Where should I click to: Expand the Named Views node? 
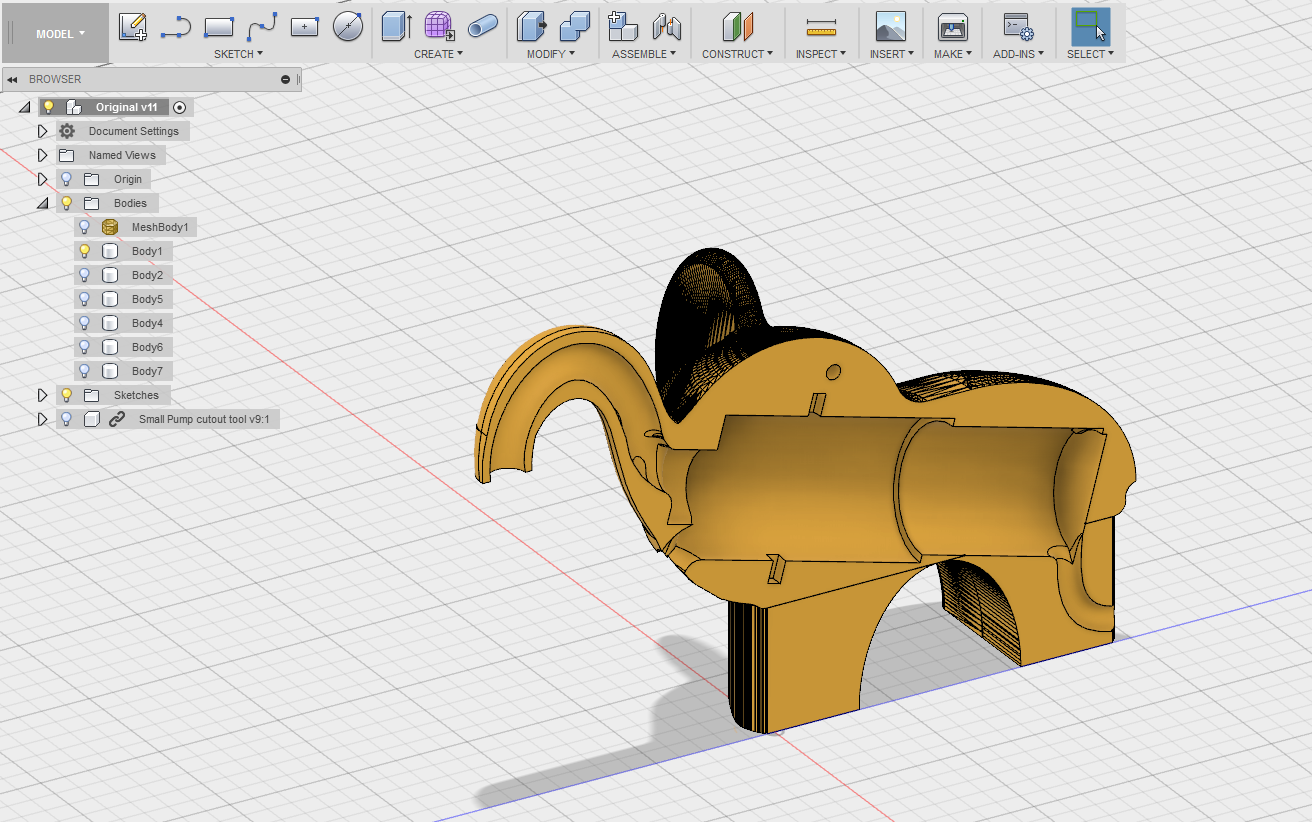[42, 155]
